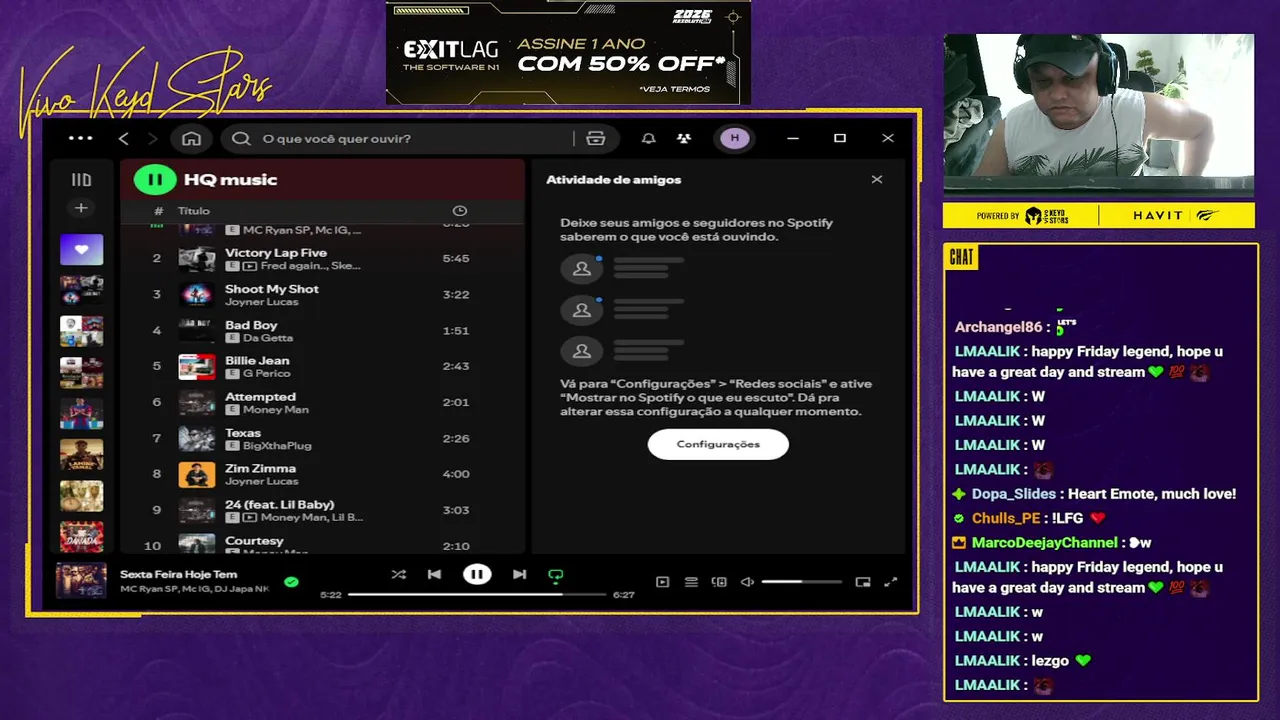Click the search magnifier icon
This screenshot has height=720, width=1280.
point(241,138)
